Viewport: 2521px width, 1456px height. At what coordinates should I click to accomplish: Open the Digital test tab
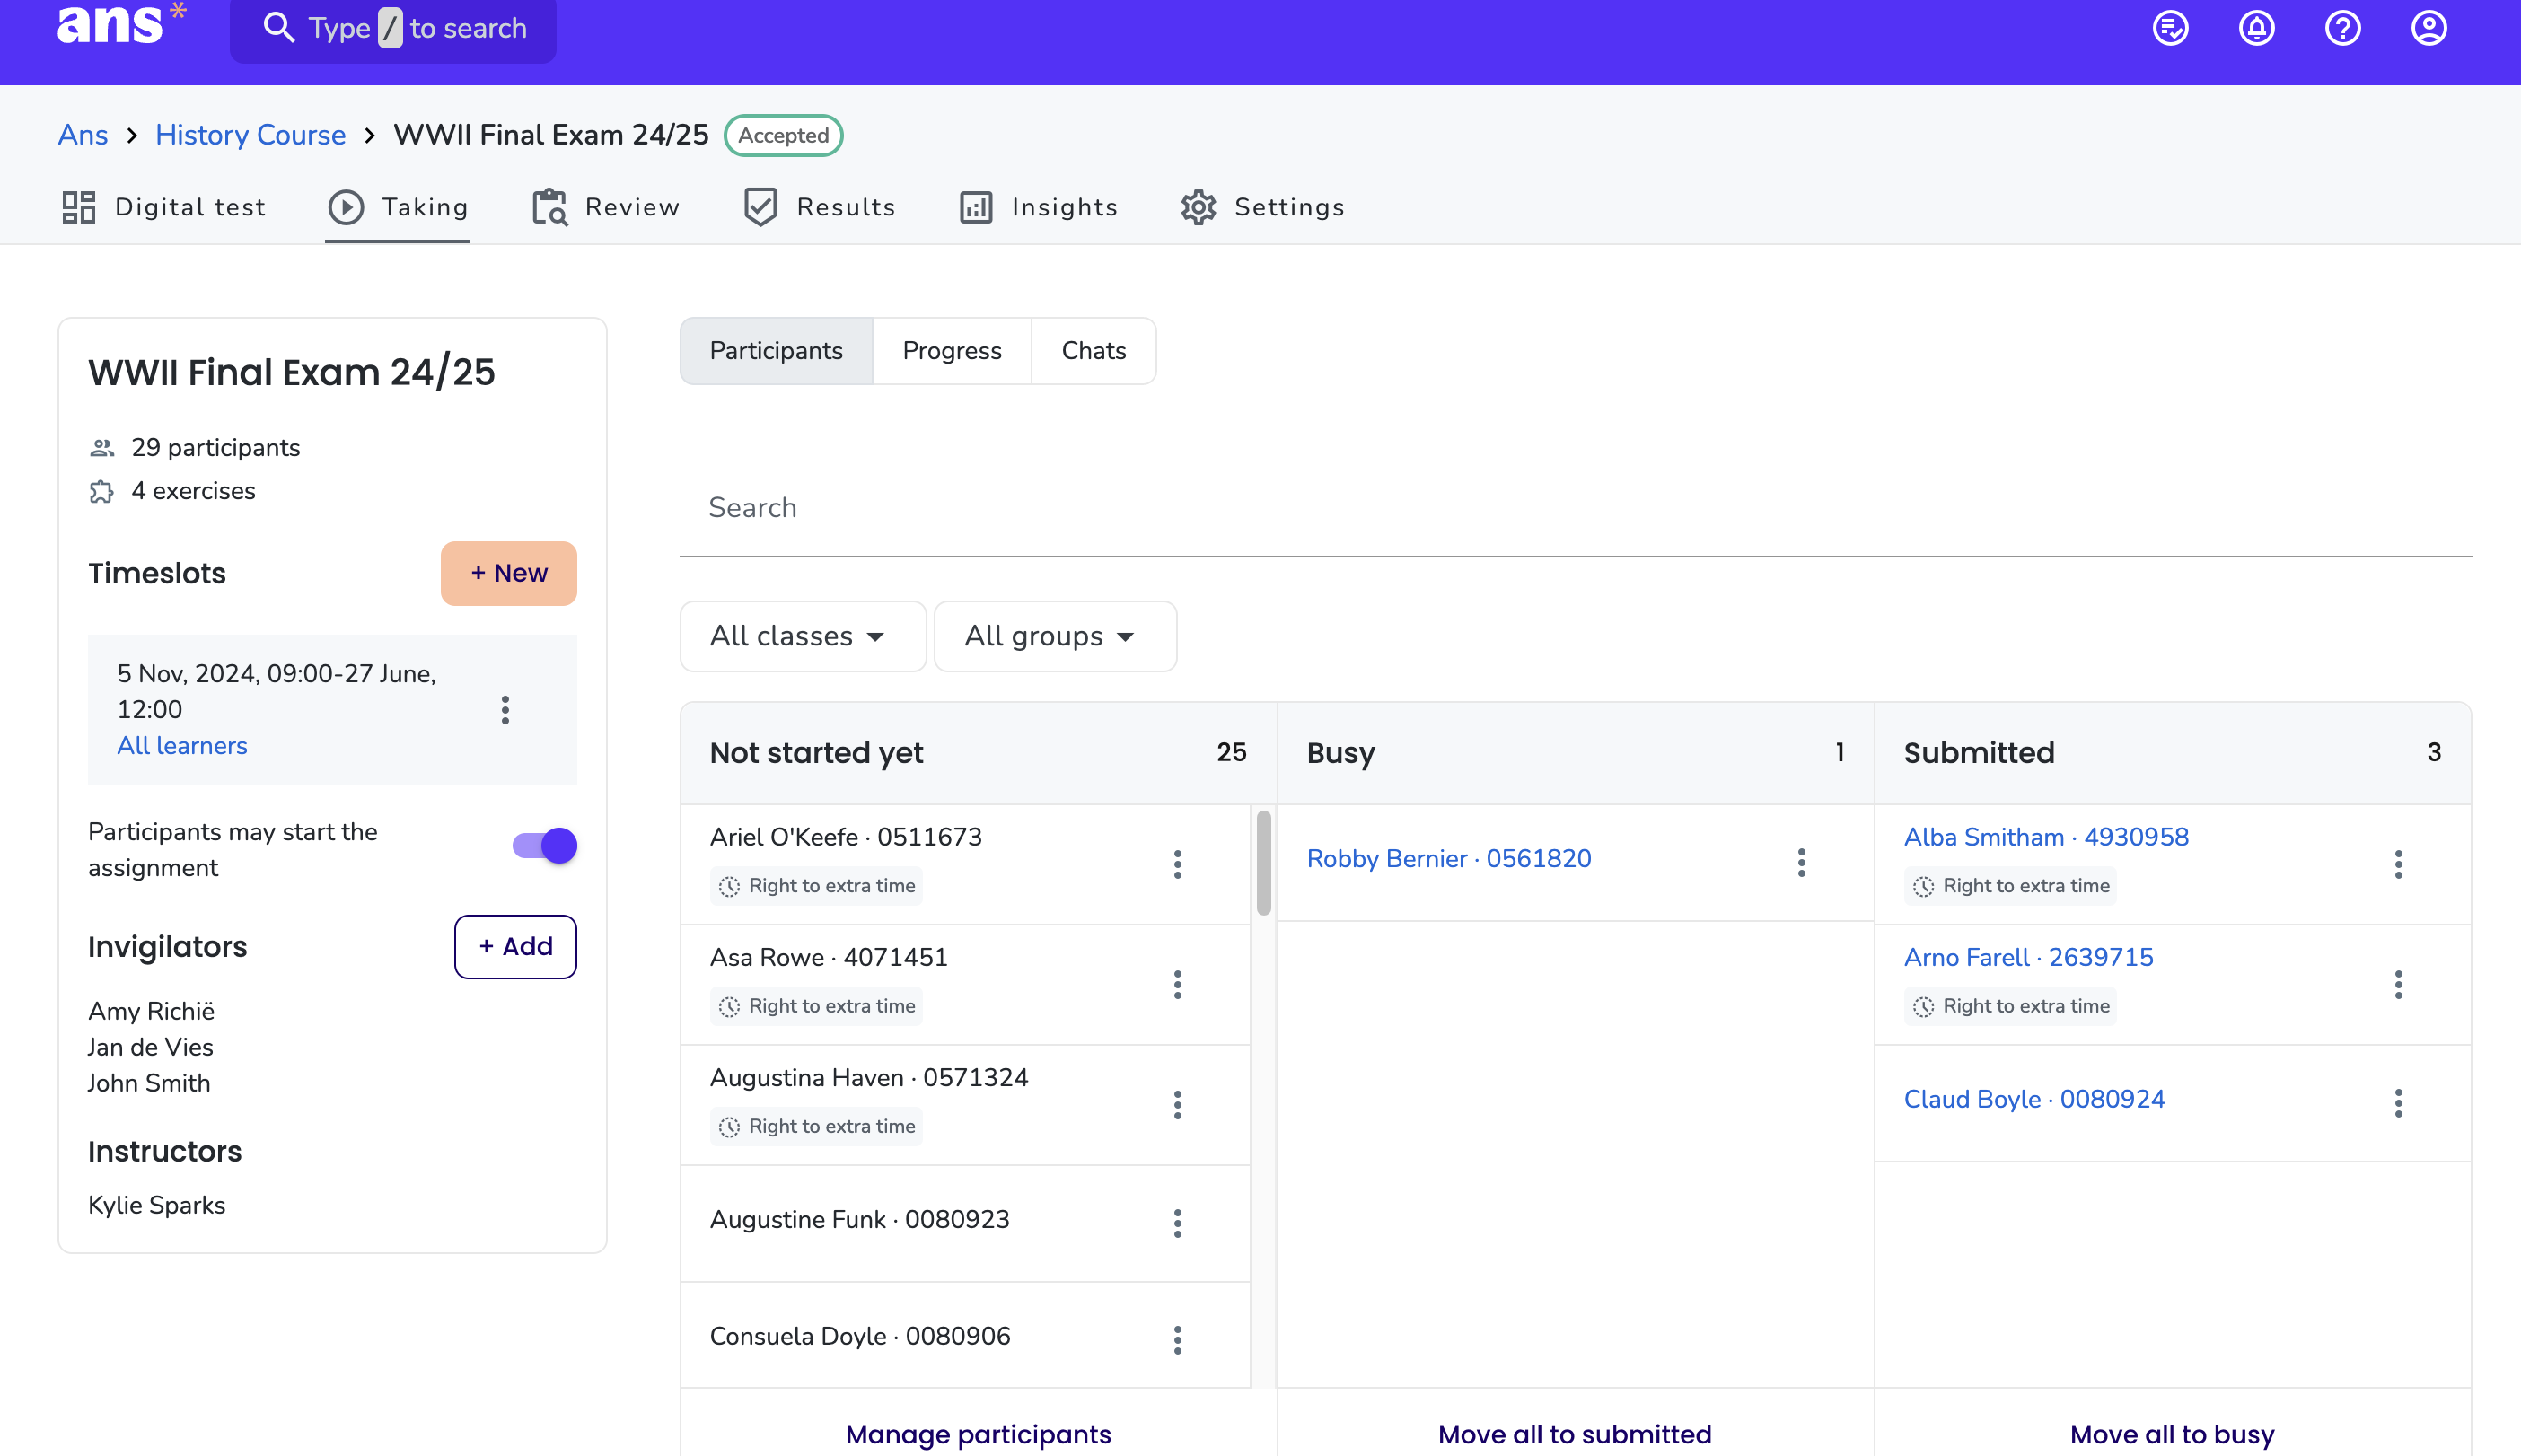pos(164,207)
